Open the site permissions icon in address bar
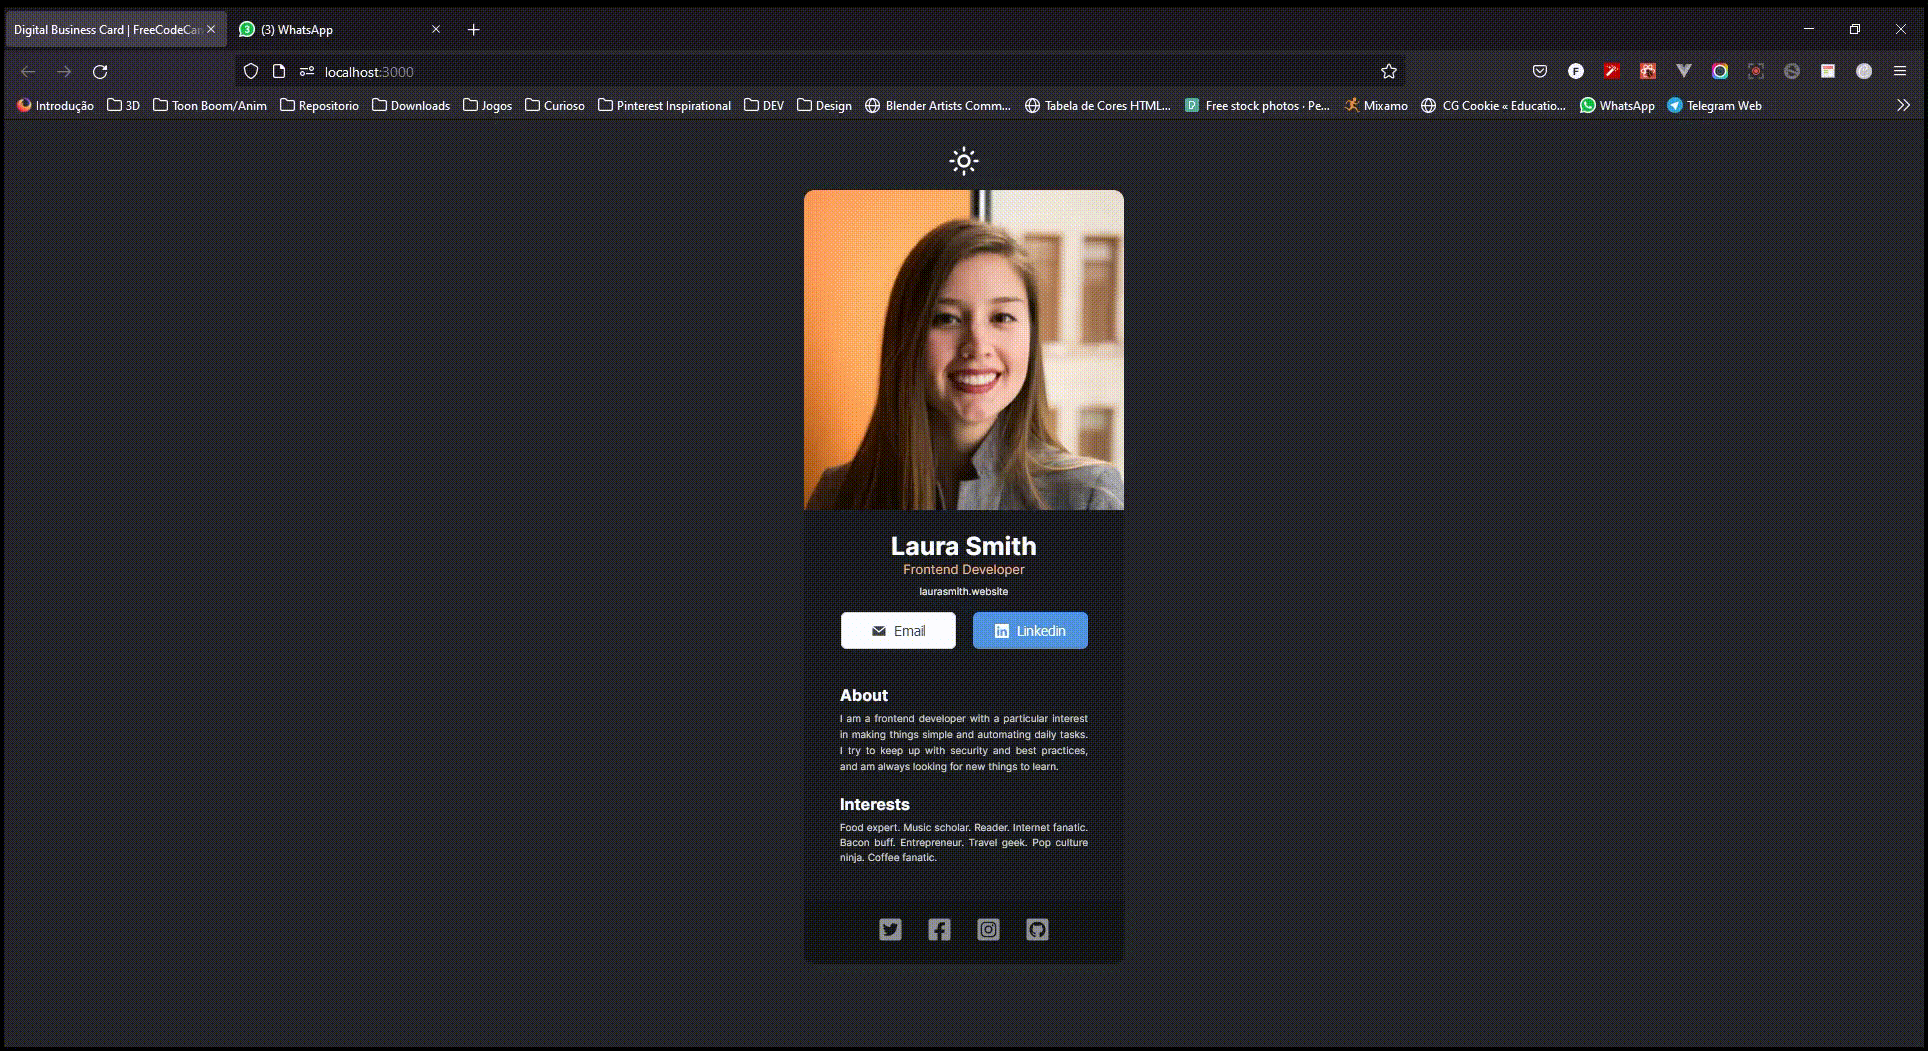Screen dimensions: 1928x1051 tap(307, 72)
